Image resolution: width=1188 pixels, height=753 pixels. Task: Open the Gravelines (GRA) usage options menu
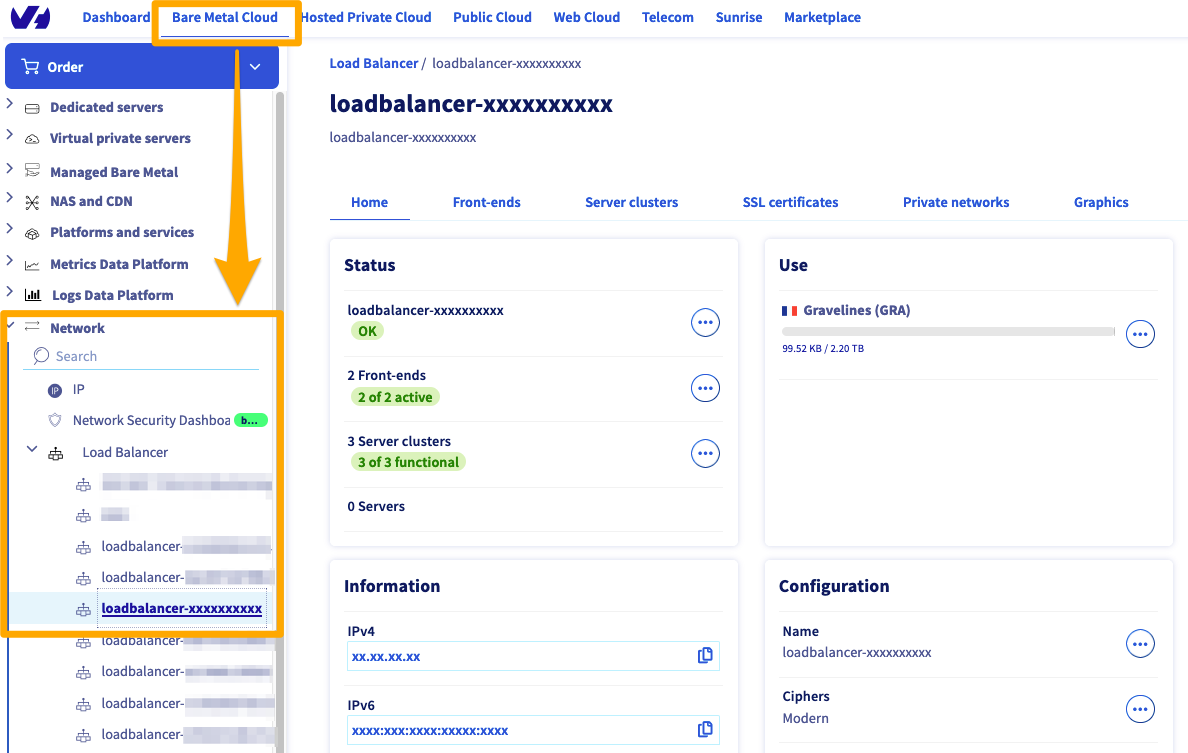pyautogui.click(x=1140, y=334)
